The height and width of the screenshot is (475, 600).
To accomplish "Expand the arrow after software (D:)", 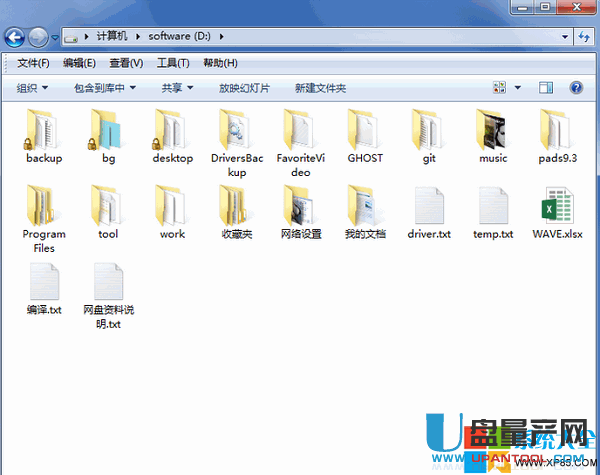I will point(222,36).
